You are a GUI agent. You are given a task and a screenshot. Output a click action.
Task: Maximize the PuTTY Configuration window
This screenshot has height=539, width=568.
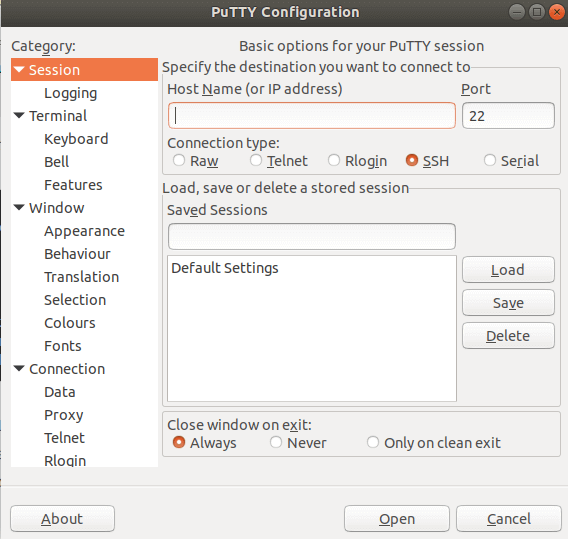[537, 12]
